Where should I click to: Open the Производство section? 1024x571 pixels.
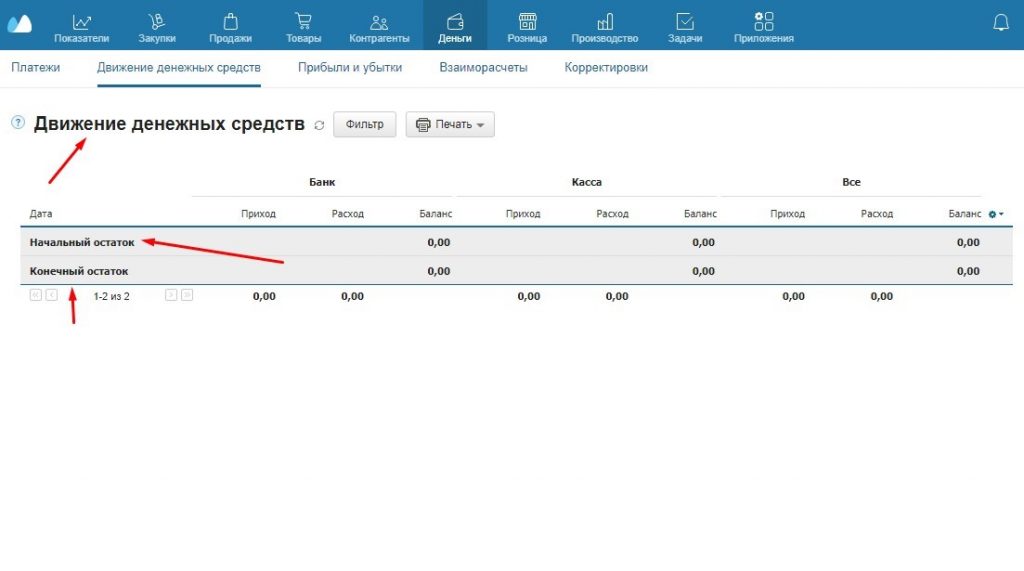point(605,29)
